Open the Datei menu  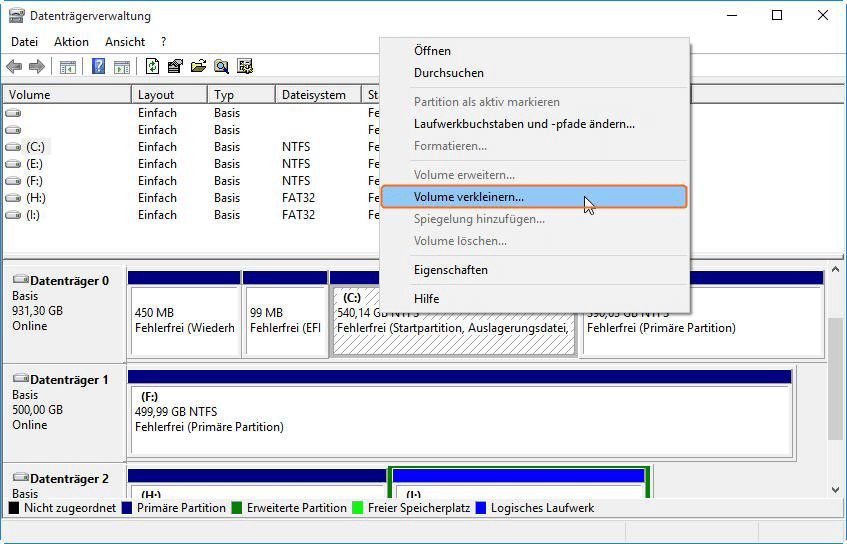24,42
